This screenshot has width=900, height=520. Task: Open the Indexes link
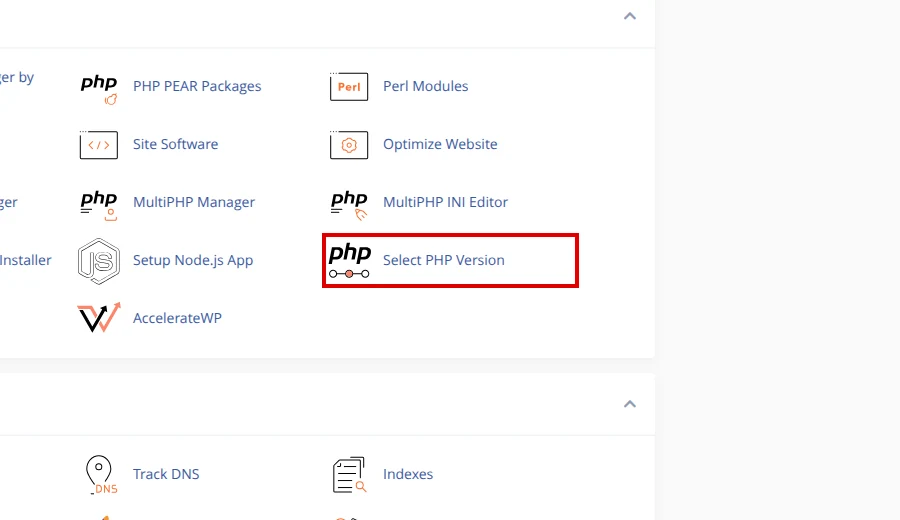tap(408, 474)
